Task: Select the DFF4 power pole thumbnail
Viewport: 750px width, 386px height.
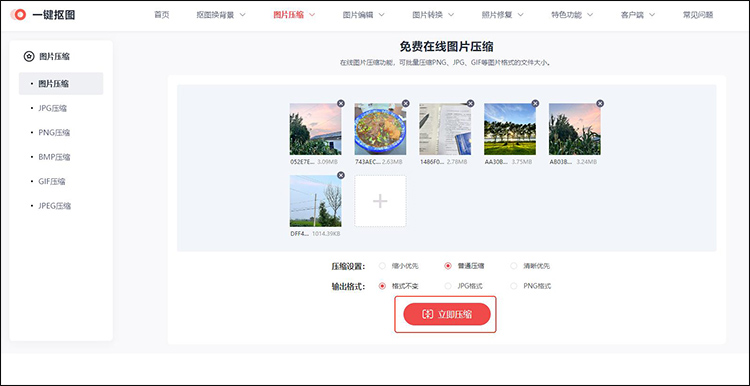Action: (x=315, y=201)
